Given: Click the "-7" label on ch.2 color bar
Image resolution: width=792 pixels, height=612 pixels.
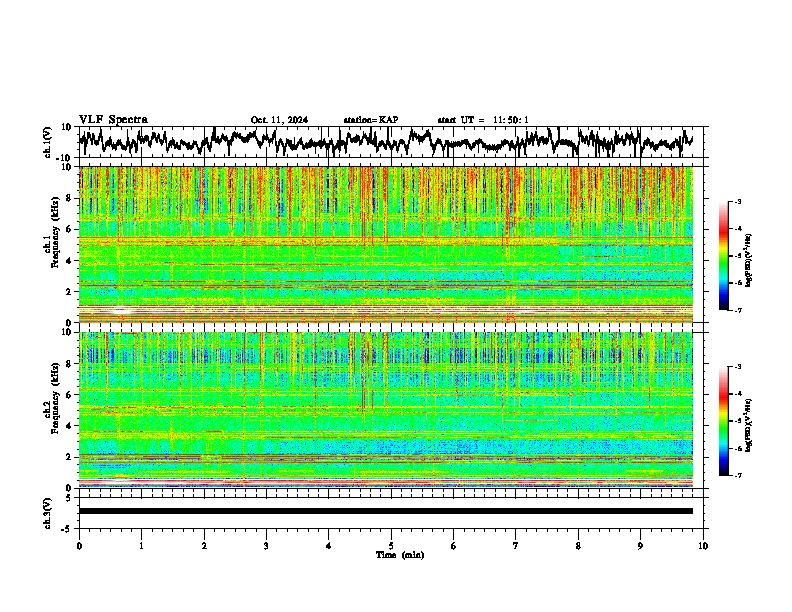Looking at the screenshot, I should pyautogui.click(x=738, y=476).
